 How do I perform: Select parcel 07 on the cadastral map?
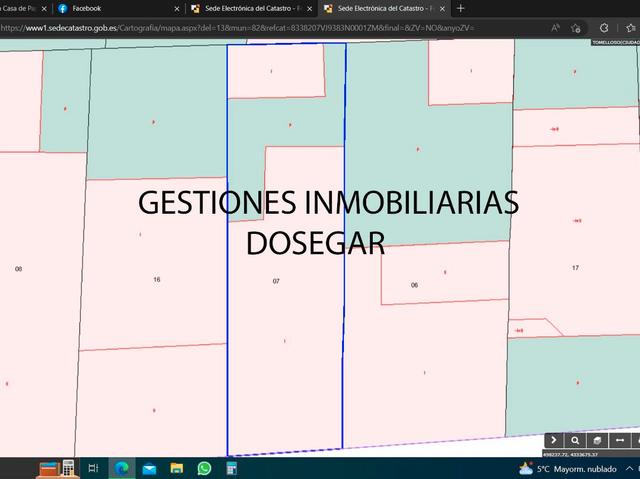(276, 282)
